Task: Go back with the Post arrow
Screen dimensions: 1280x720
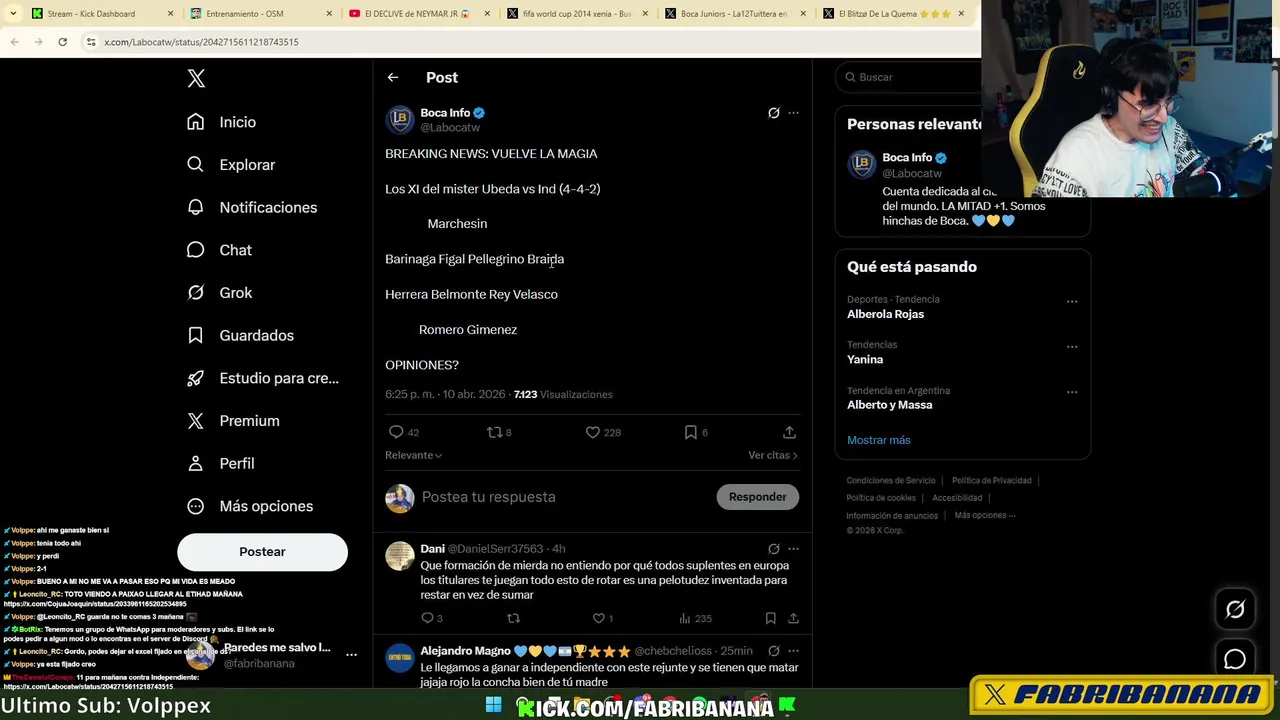Action: (x=393, y=77)
